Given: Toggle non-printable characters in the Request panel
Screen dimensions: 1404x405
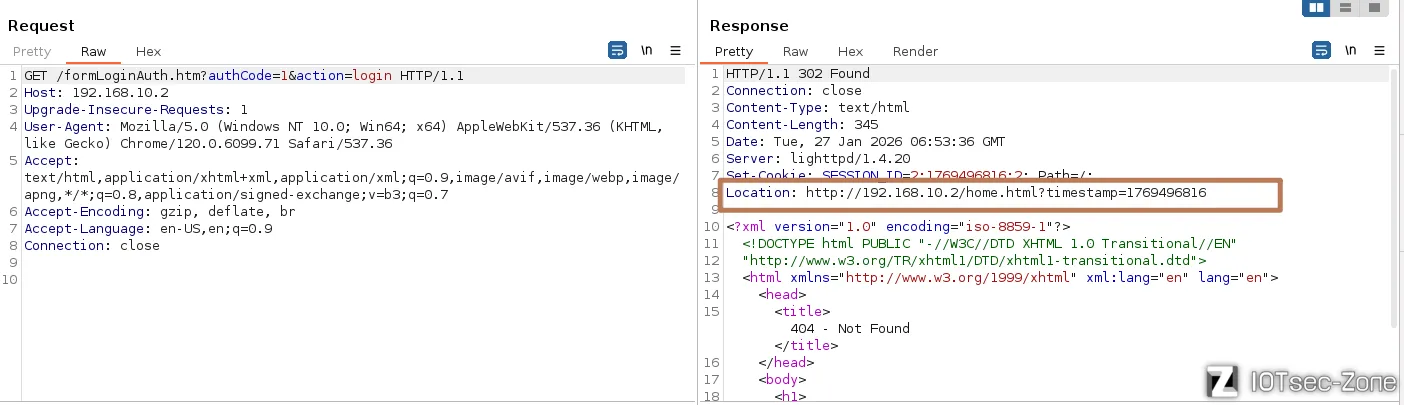Looking at the screenshot, I should point(647,50).
